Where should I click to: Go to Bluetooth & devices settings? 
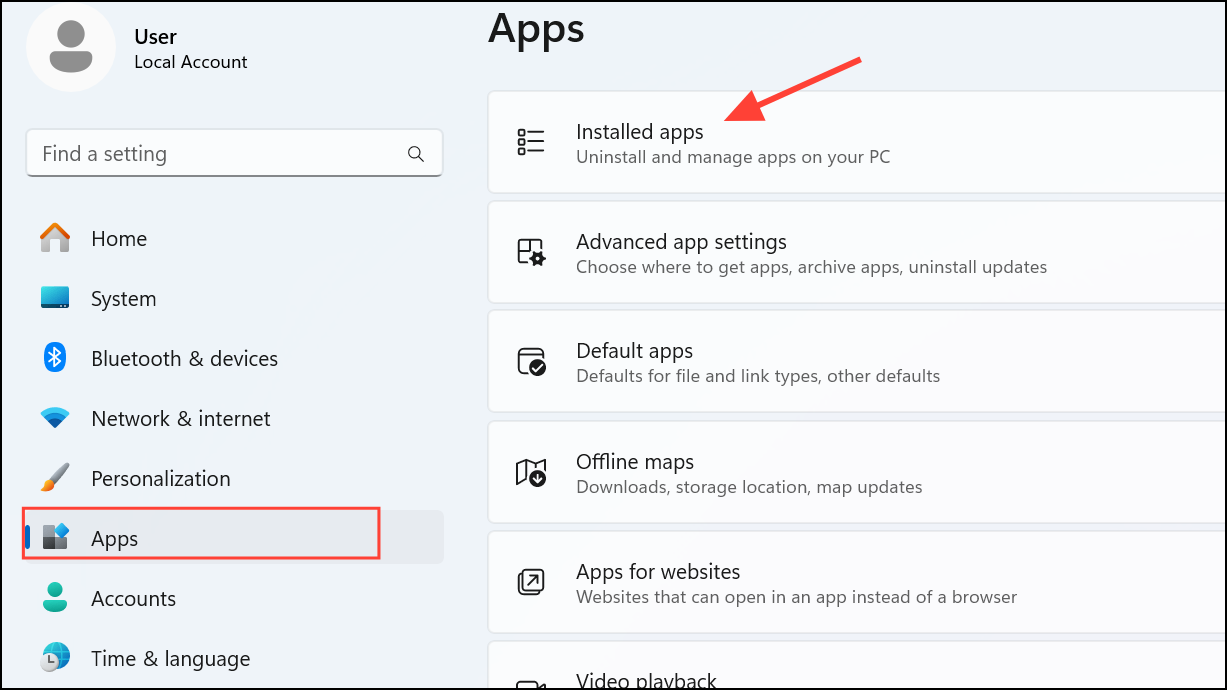point(234,358)
